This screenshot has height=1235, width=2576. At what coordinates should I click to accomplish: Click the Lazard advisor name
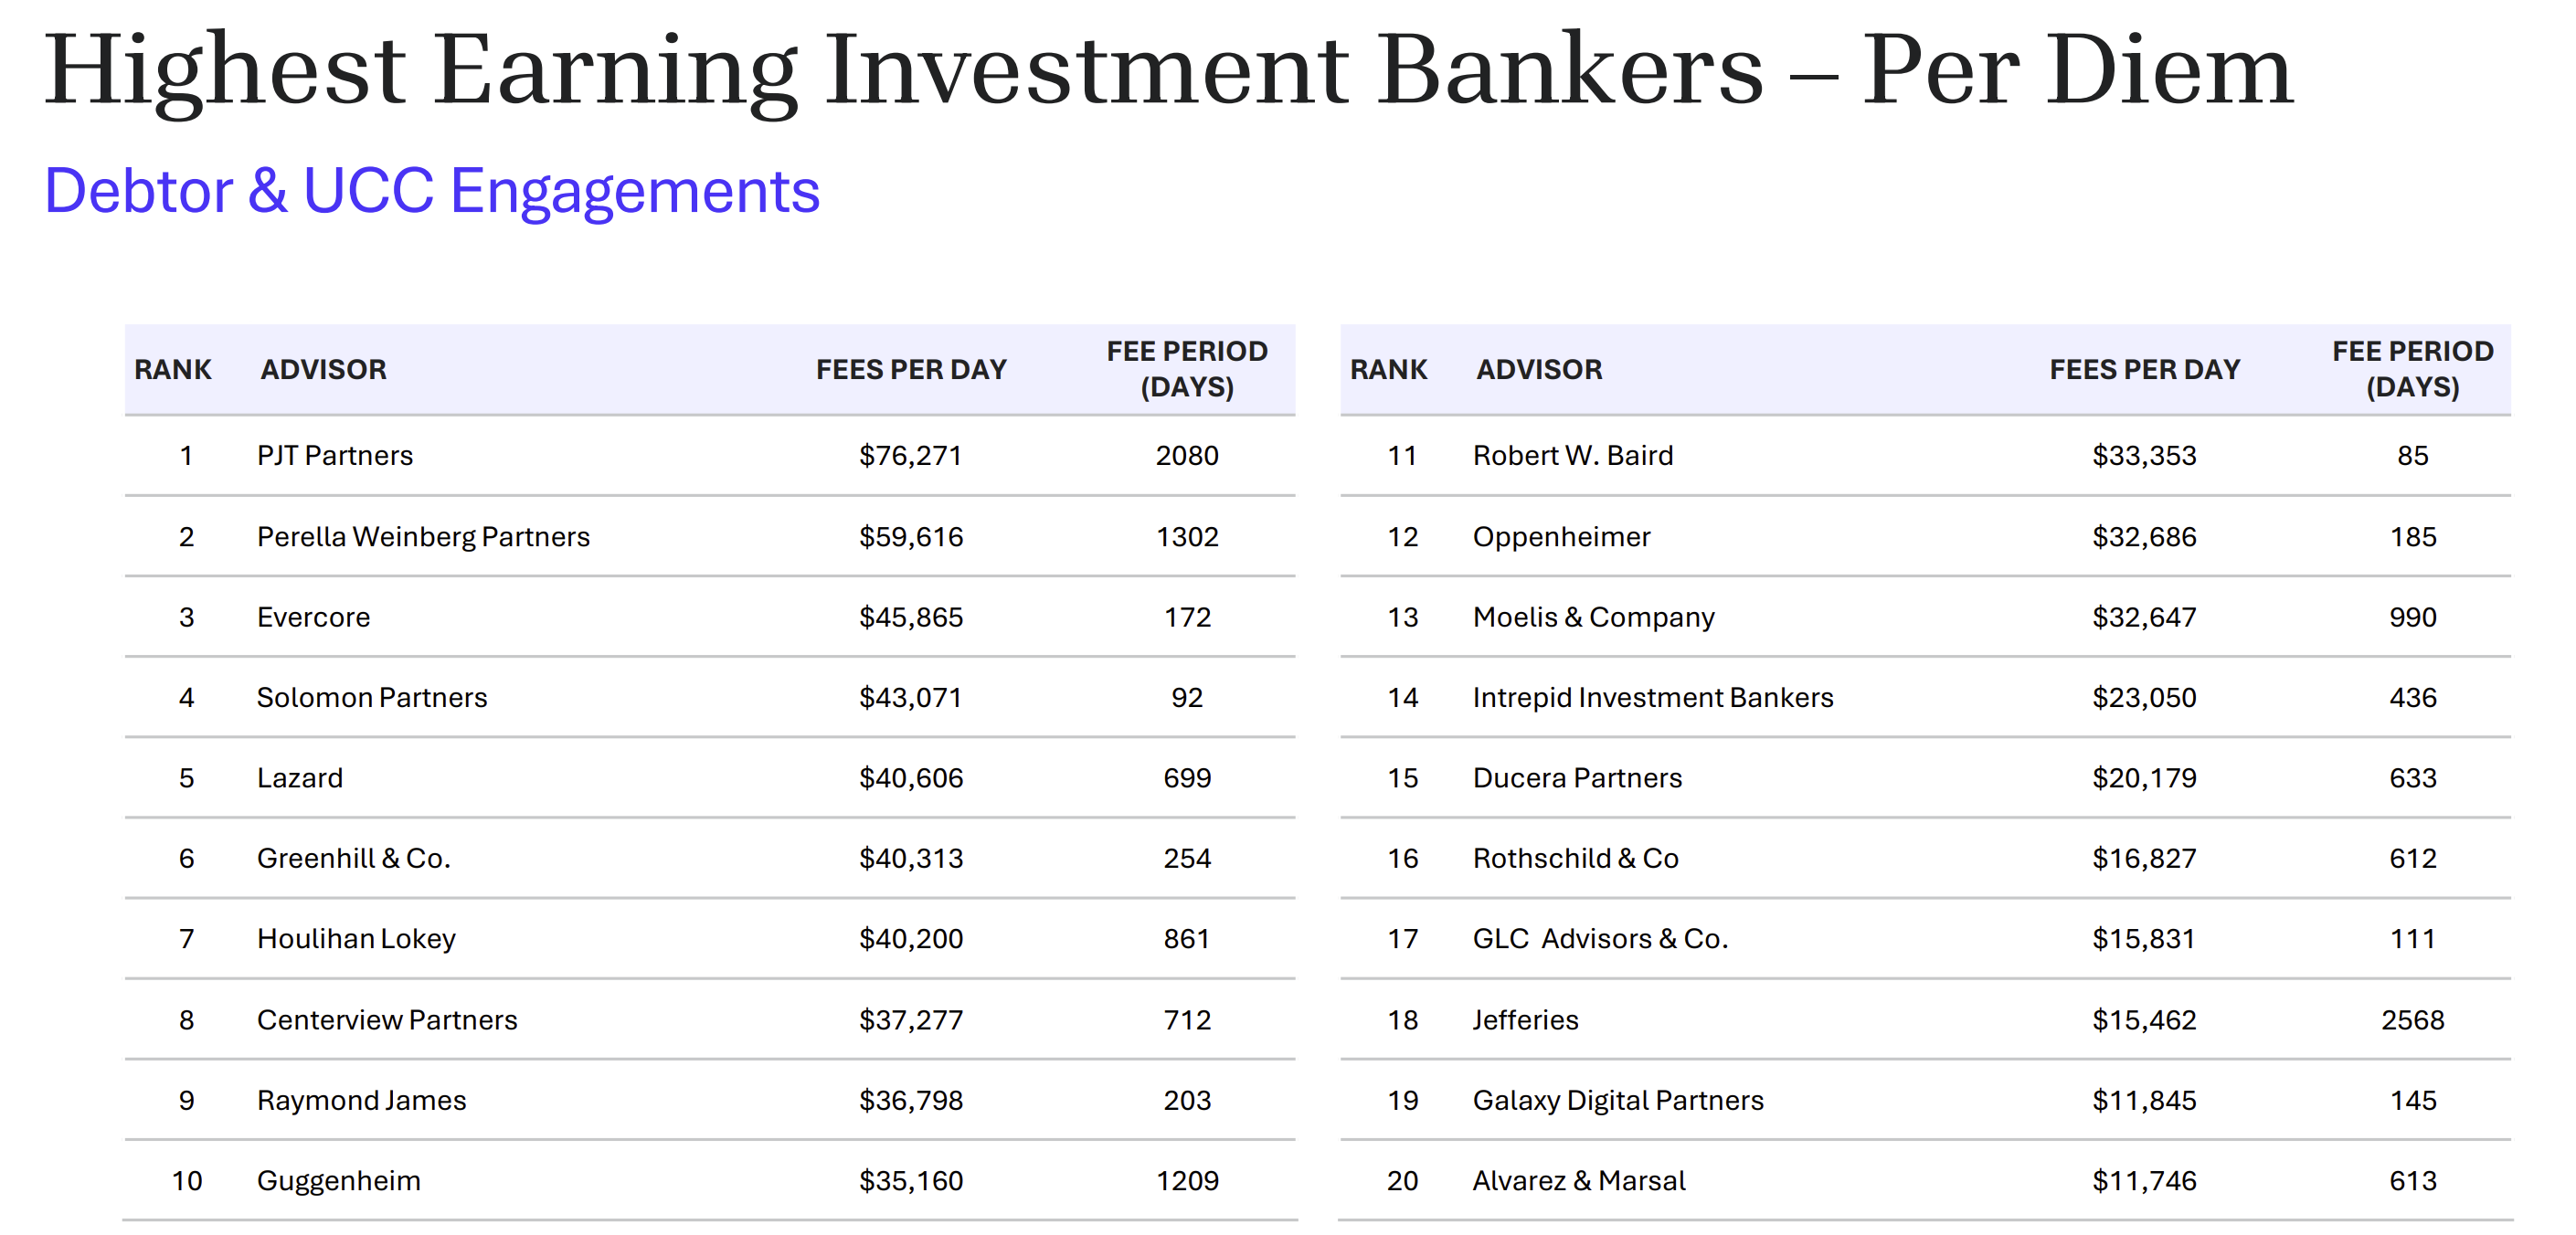click(300, 778)
